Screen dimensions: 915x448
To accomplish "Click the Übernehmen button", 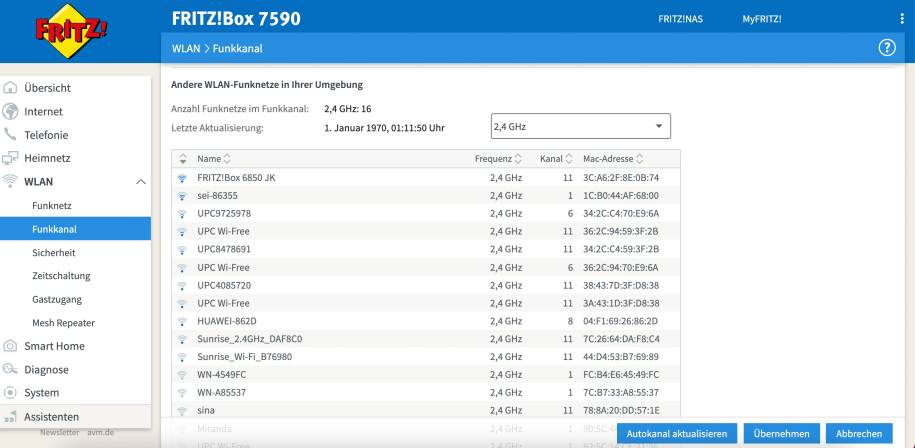I will (x=781, y=433).
